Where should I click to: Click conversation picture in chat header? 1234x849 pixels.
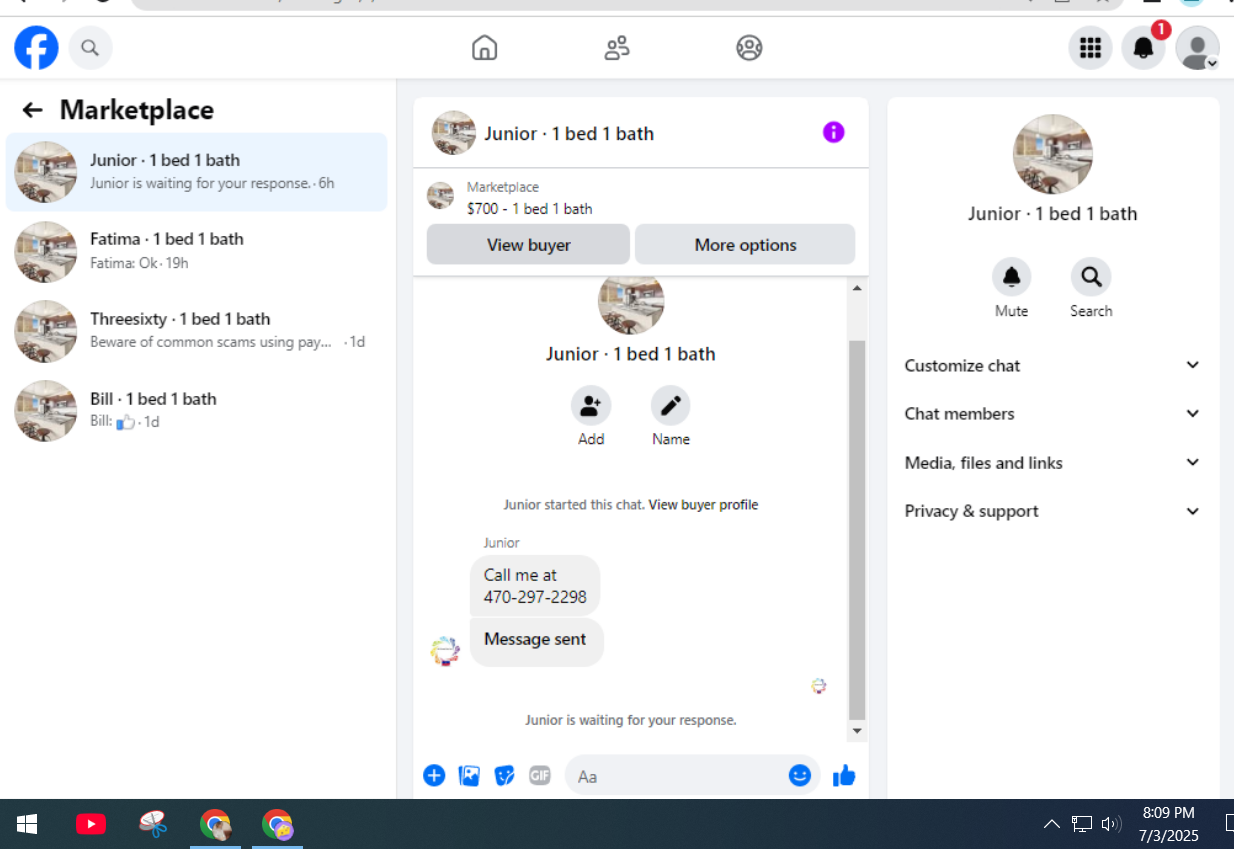(x=453, y=133)
